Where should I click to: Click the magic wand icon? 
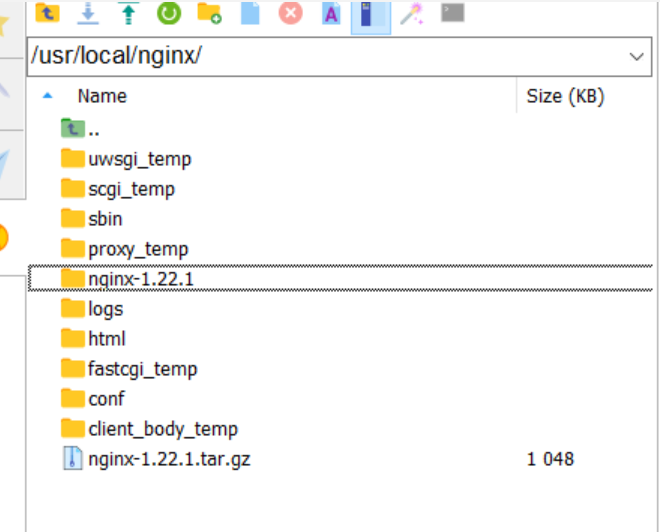tap(411, 12)
